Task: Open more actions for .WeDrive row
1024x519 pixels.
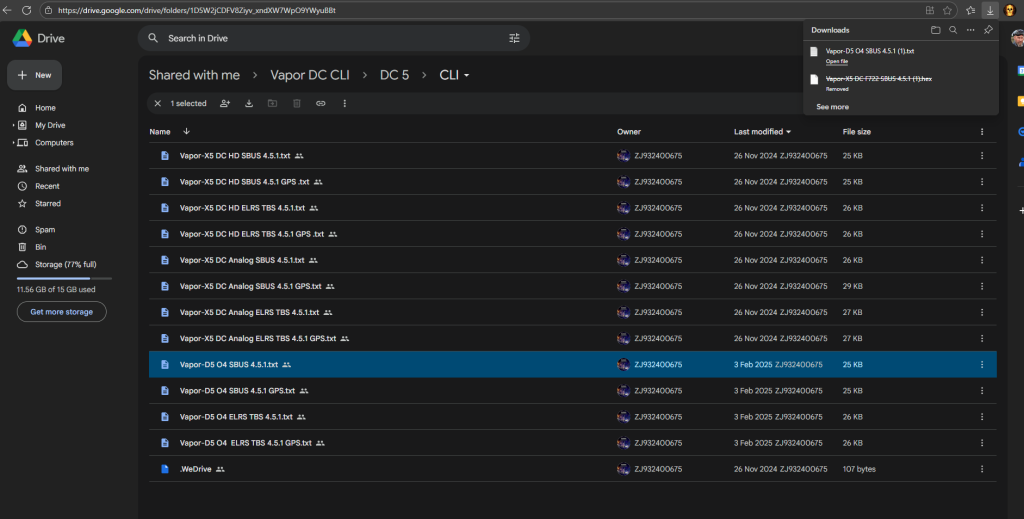Action: pyautogui.click(x=982, y=469)
